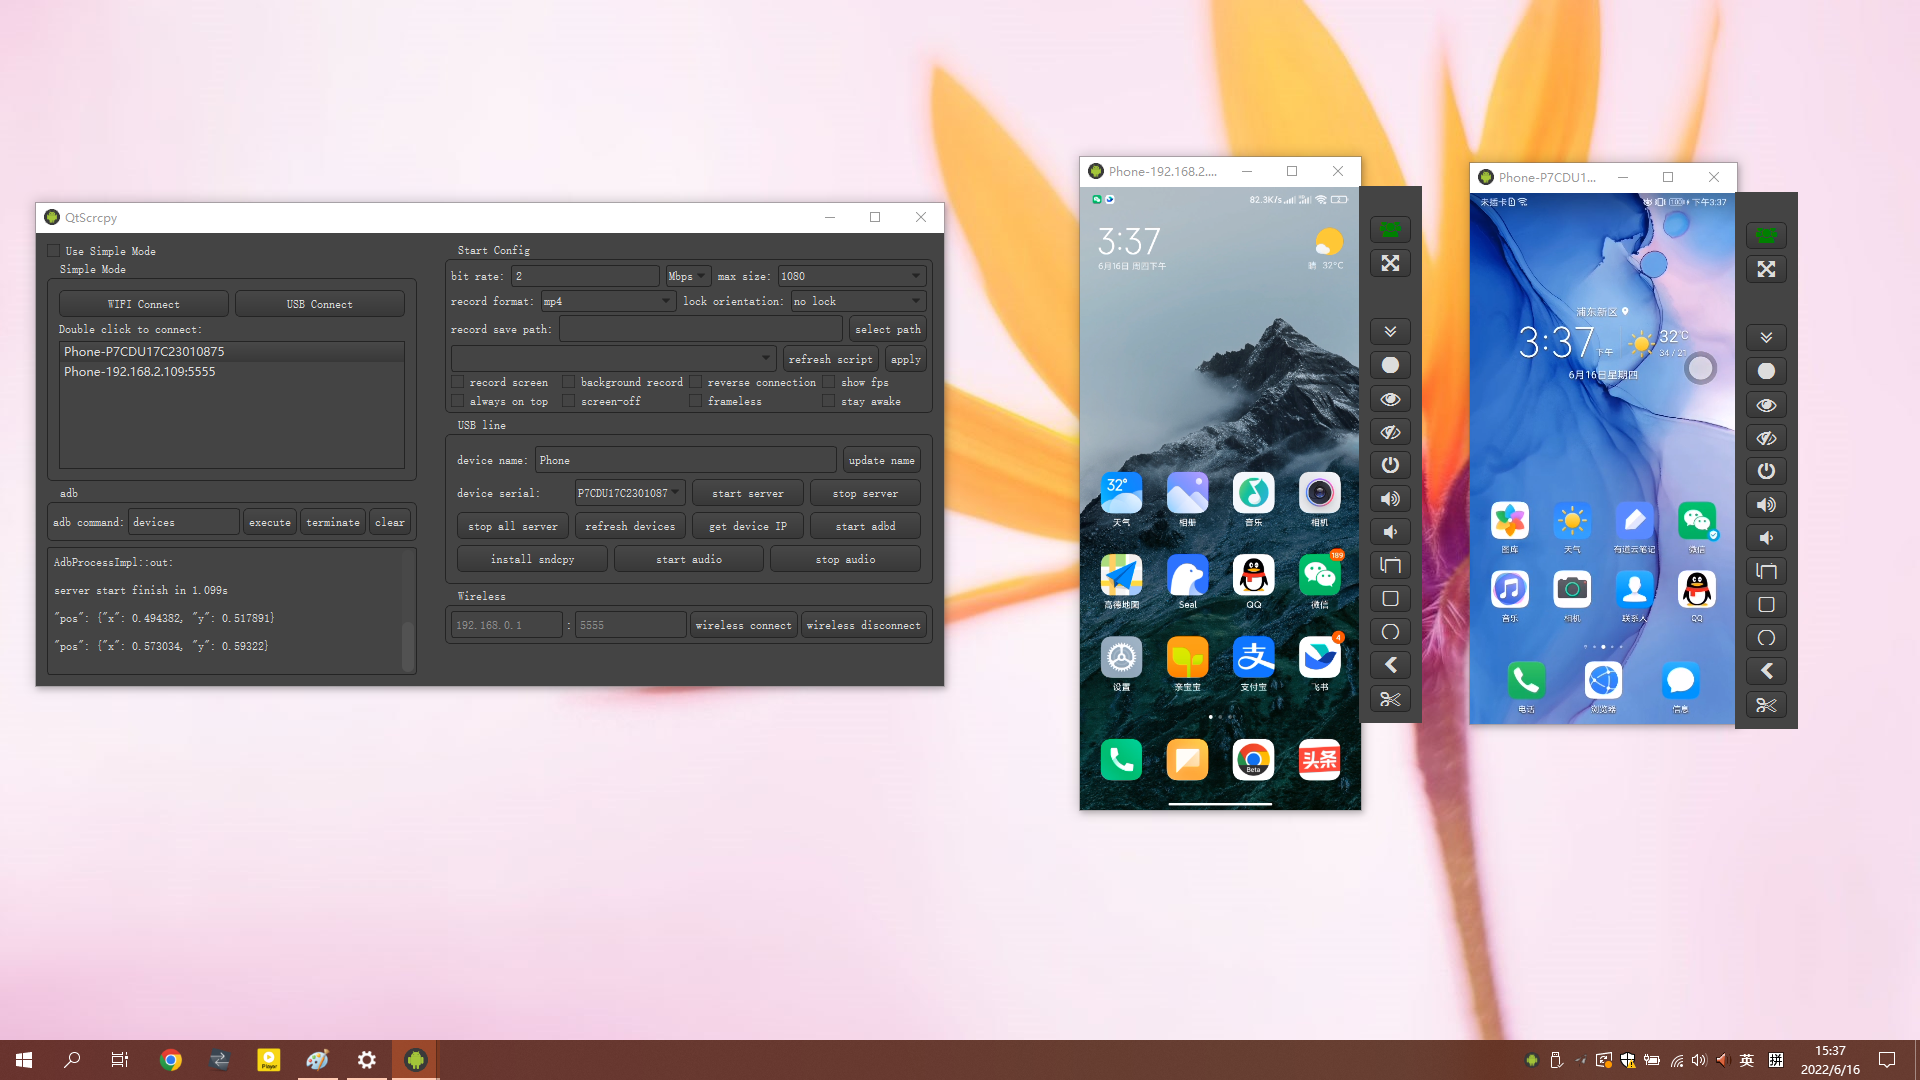Click volume up icon on left phone toolbar
1920x1080 pixels.
pyautogui.click(x=1390, y=498)
